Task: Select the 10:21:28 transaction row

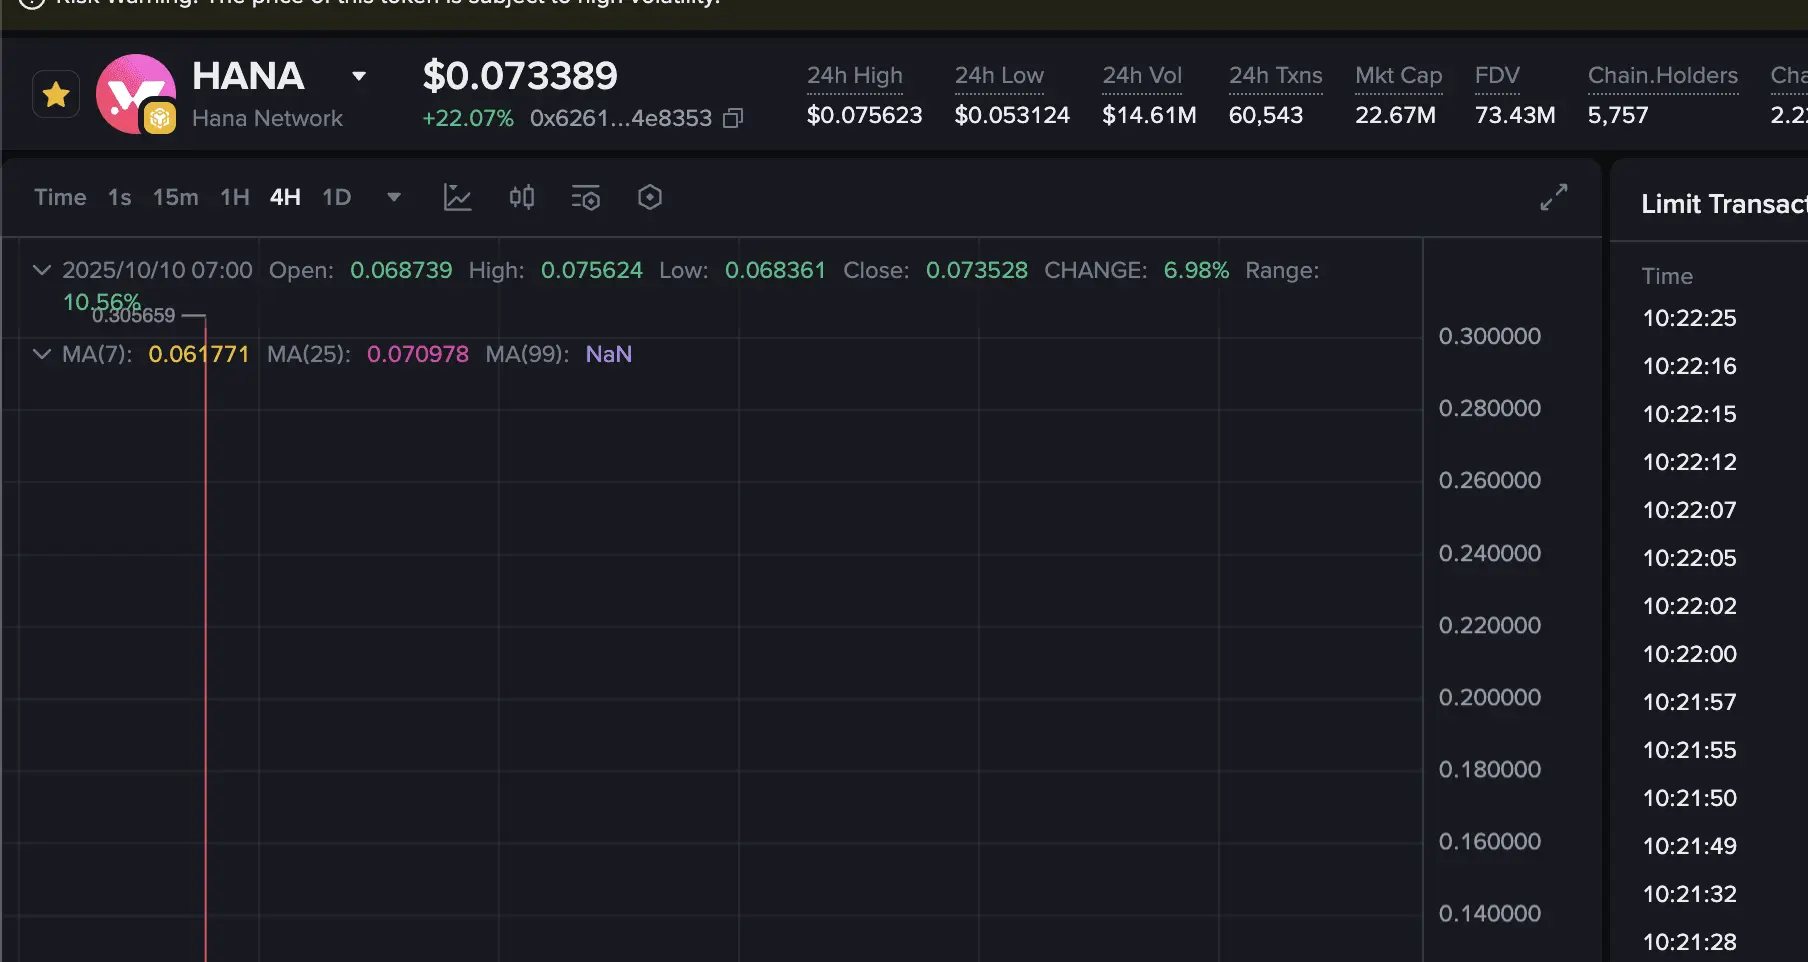Action: click(1689, 942)
